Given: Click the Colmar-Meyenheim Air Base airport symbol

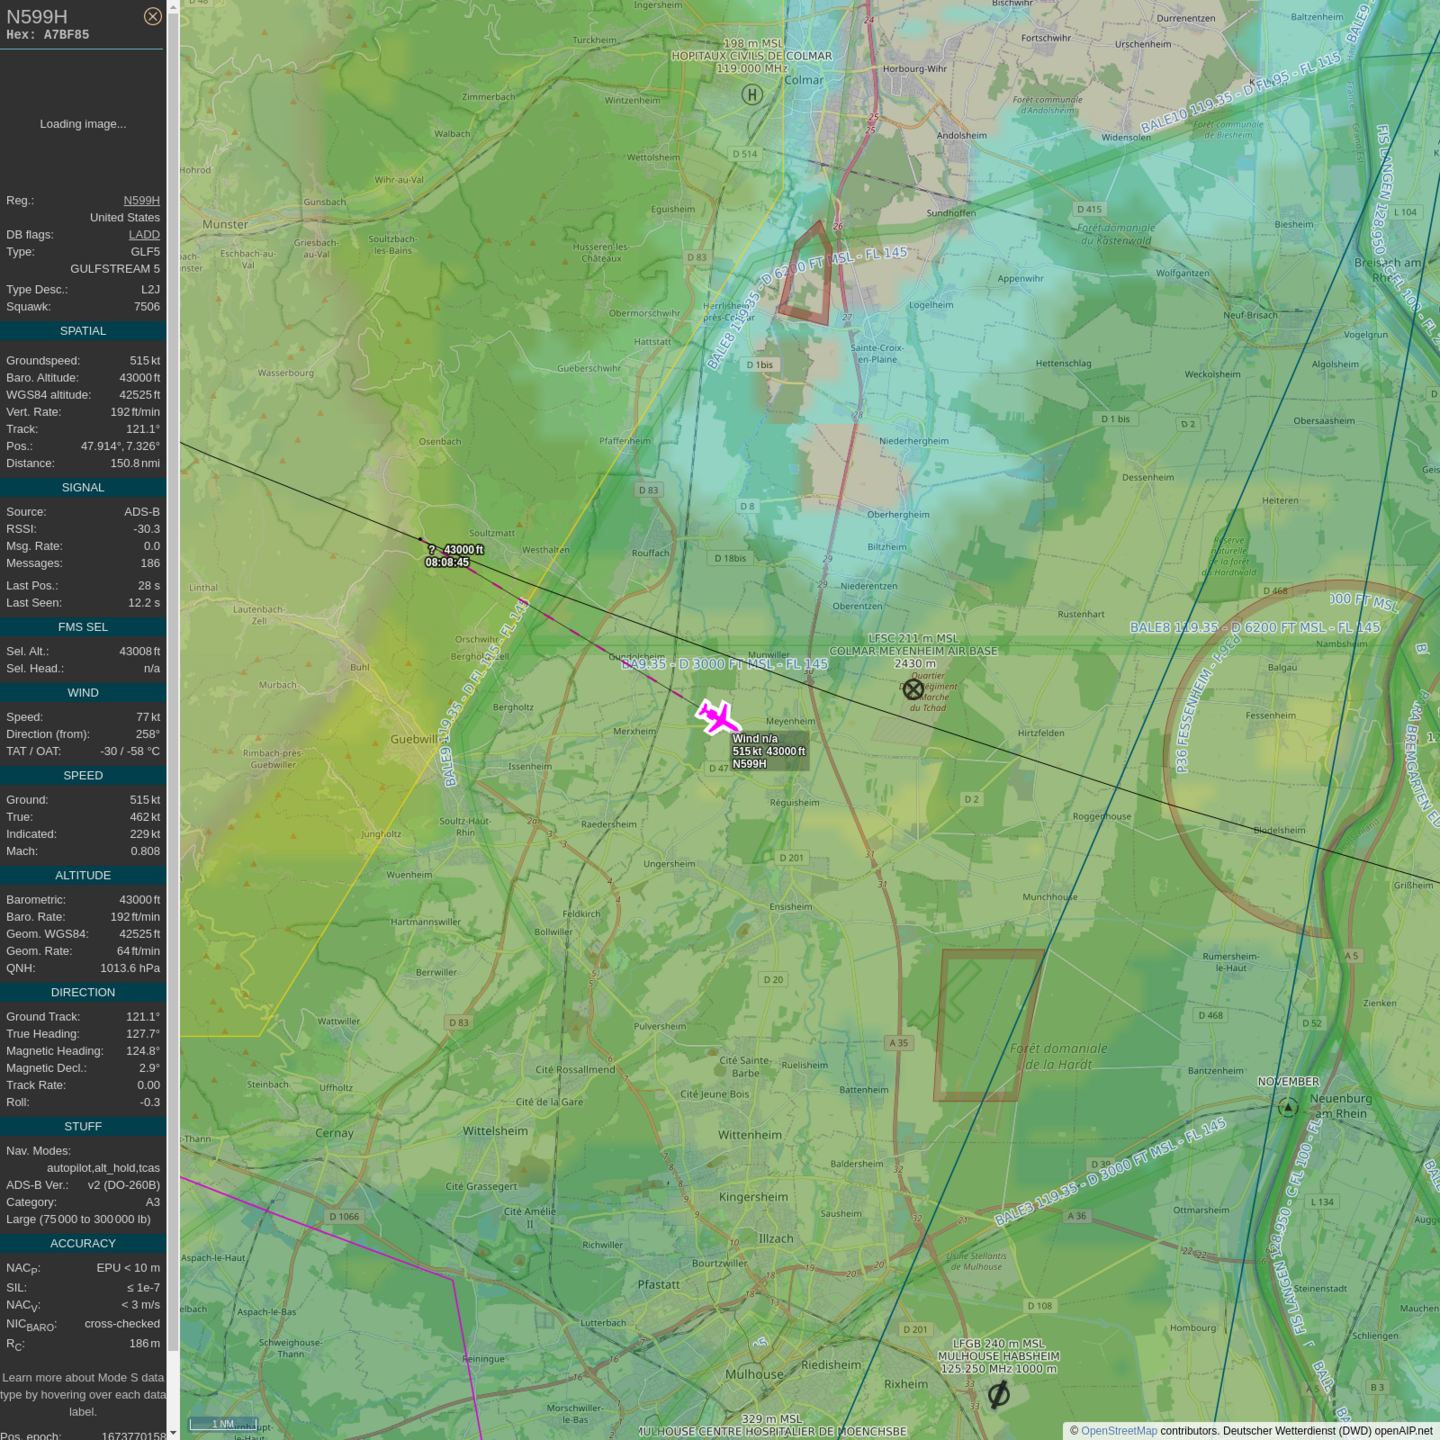Looking at the screenshot, I should tap(913, 689).
